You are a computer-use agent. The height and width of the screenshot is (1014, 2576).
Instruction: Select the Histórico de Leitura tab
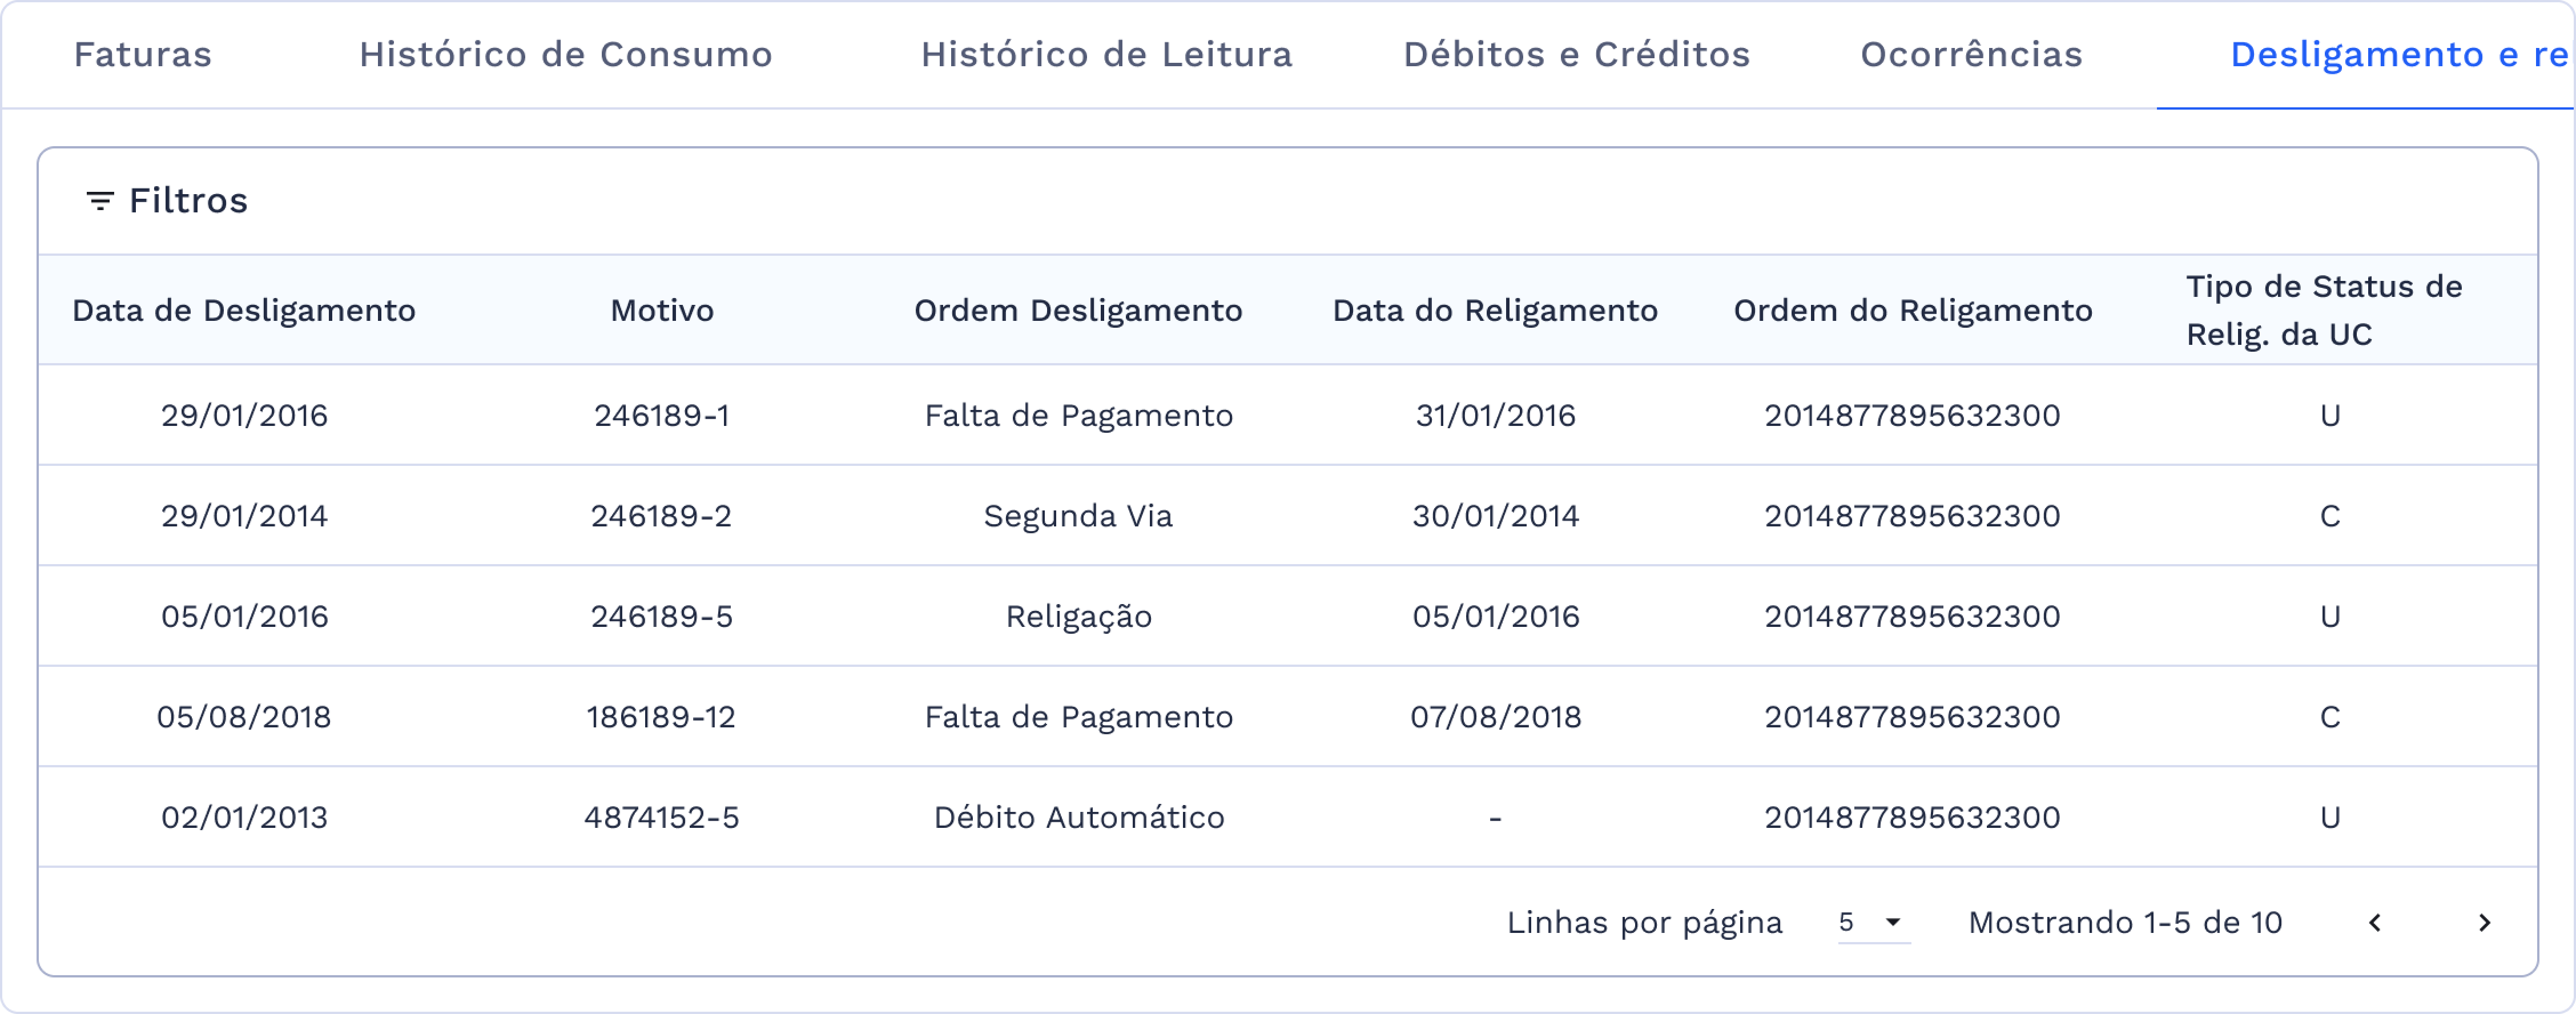1106,55
